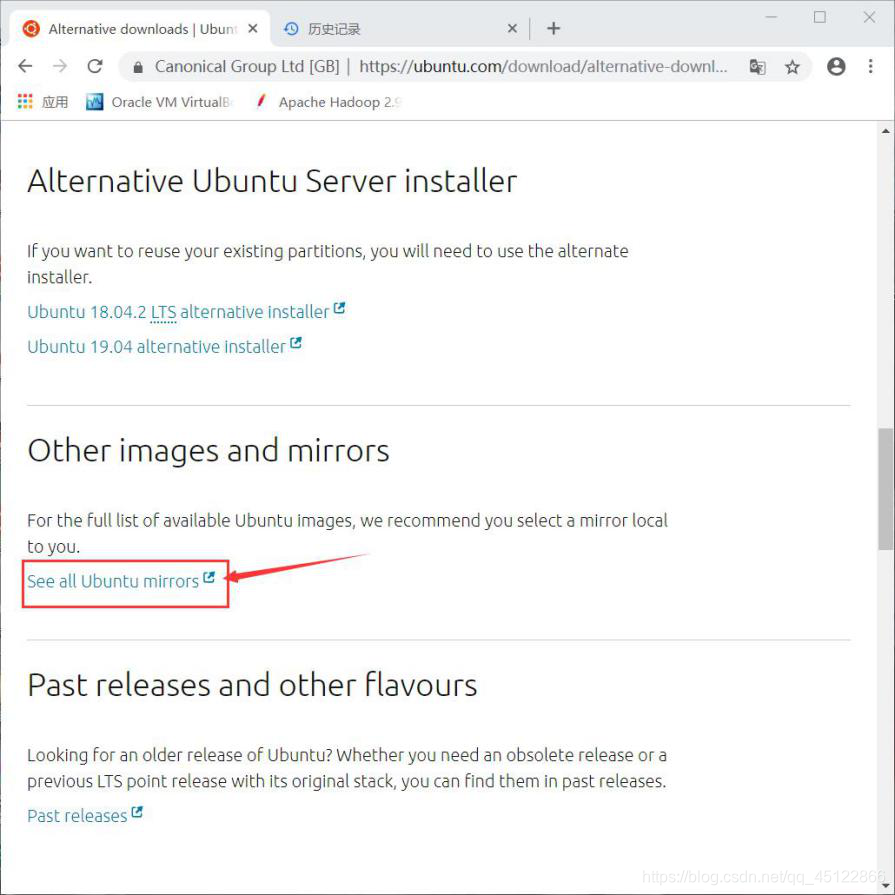Image resolution: width=895 pixels, height=895 pixels.
Task: Close the 历史记录 tab
Action: coord(513,29)
